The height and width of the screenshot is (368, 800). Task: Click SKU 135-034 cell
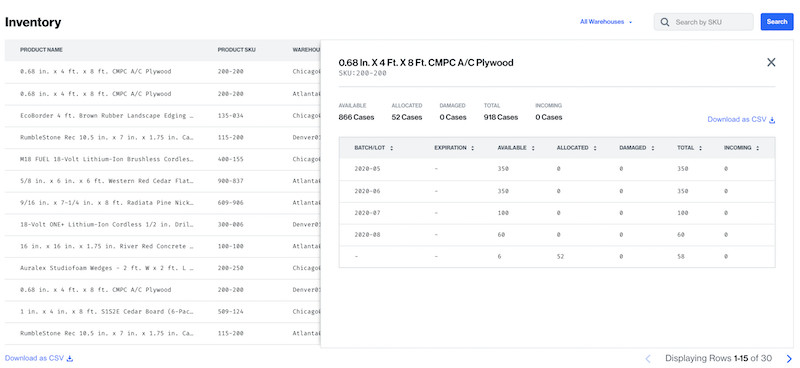pos(231,116)
